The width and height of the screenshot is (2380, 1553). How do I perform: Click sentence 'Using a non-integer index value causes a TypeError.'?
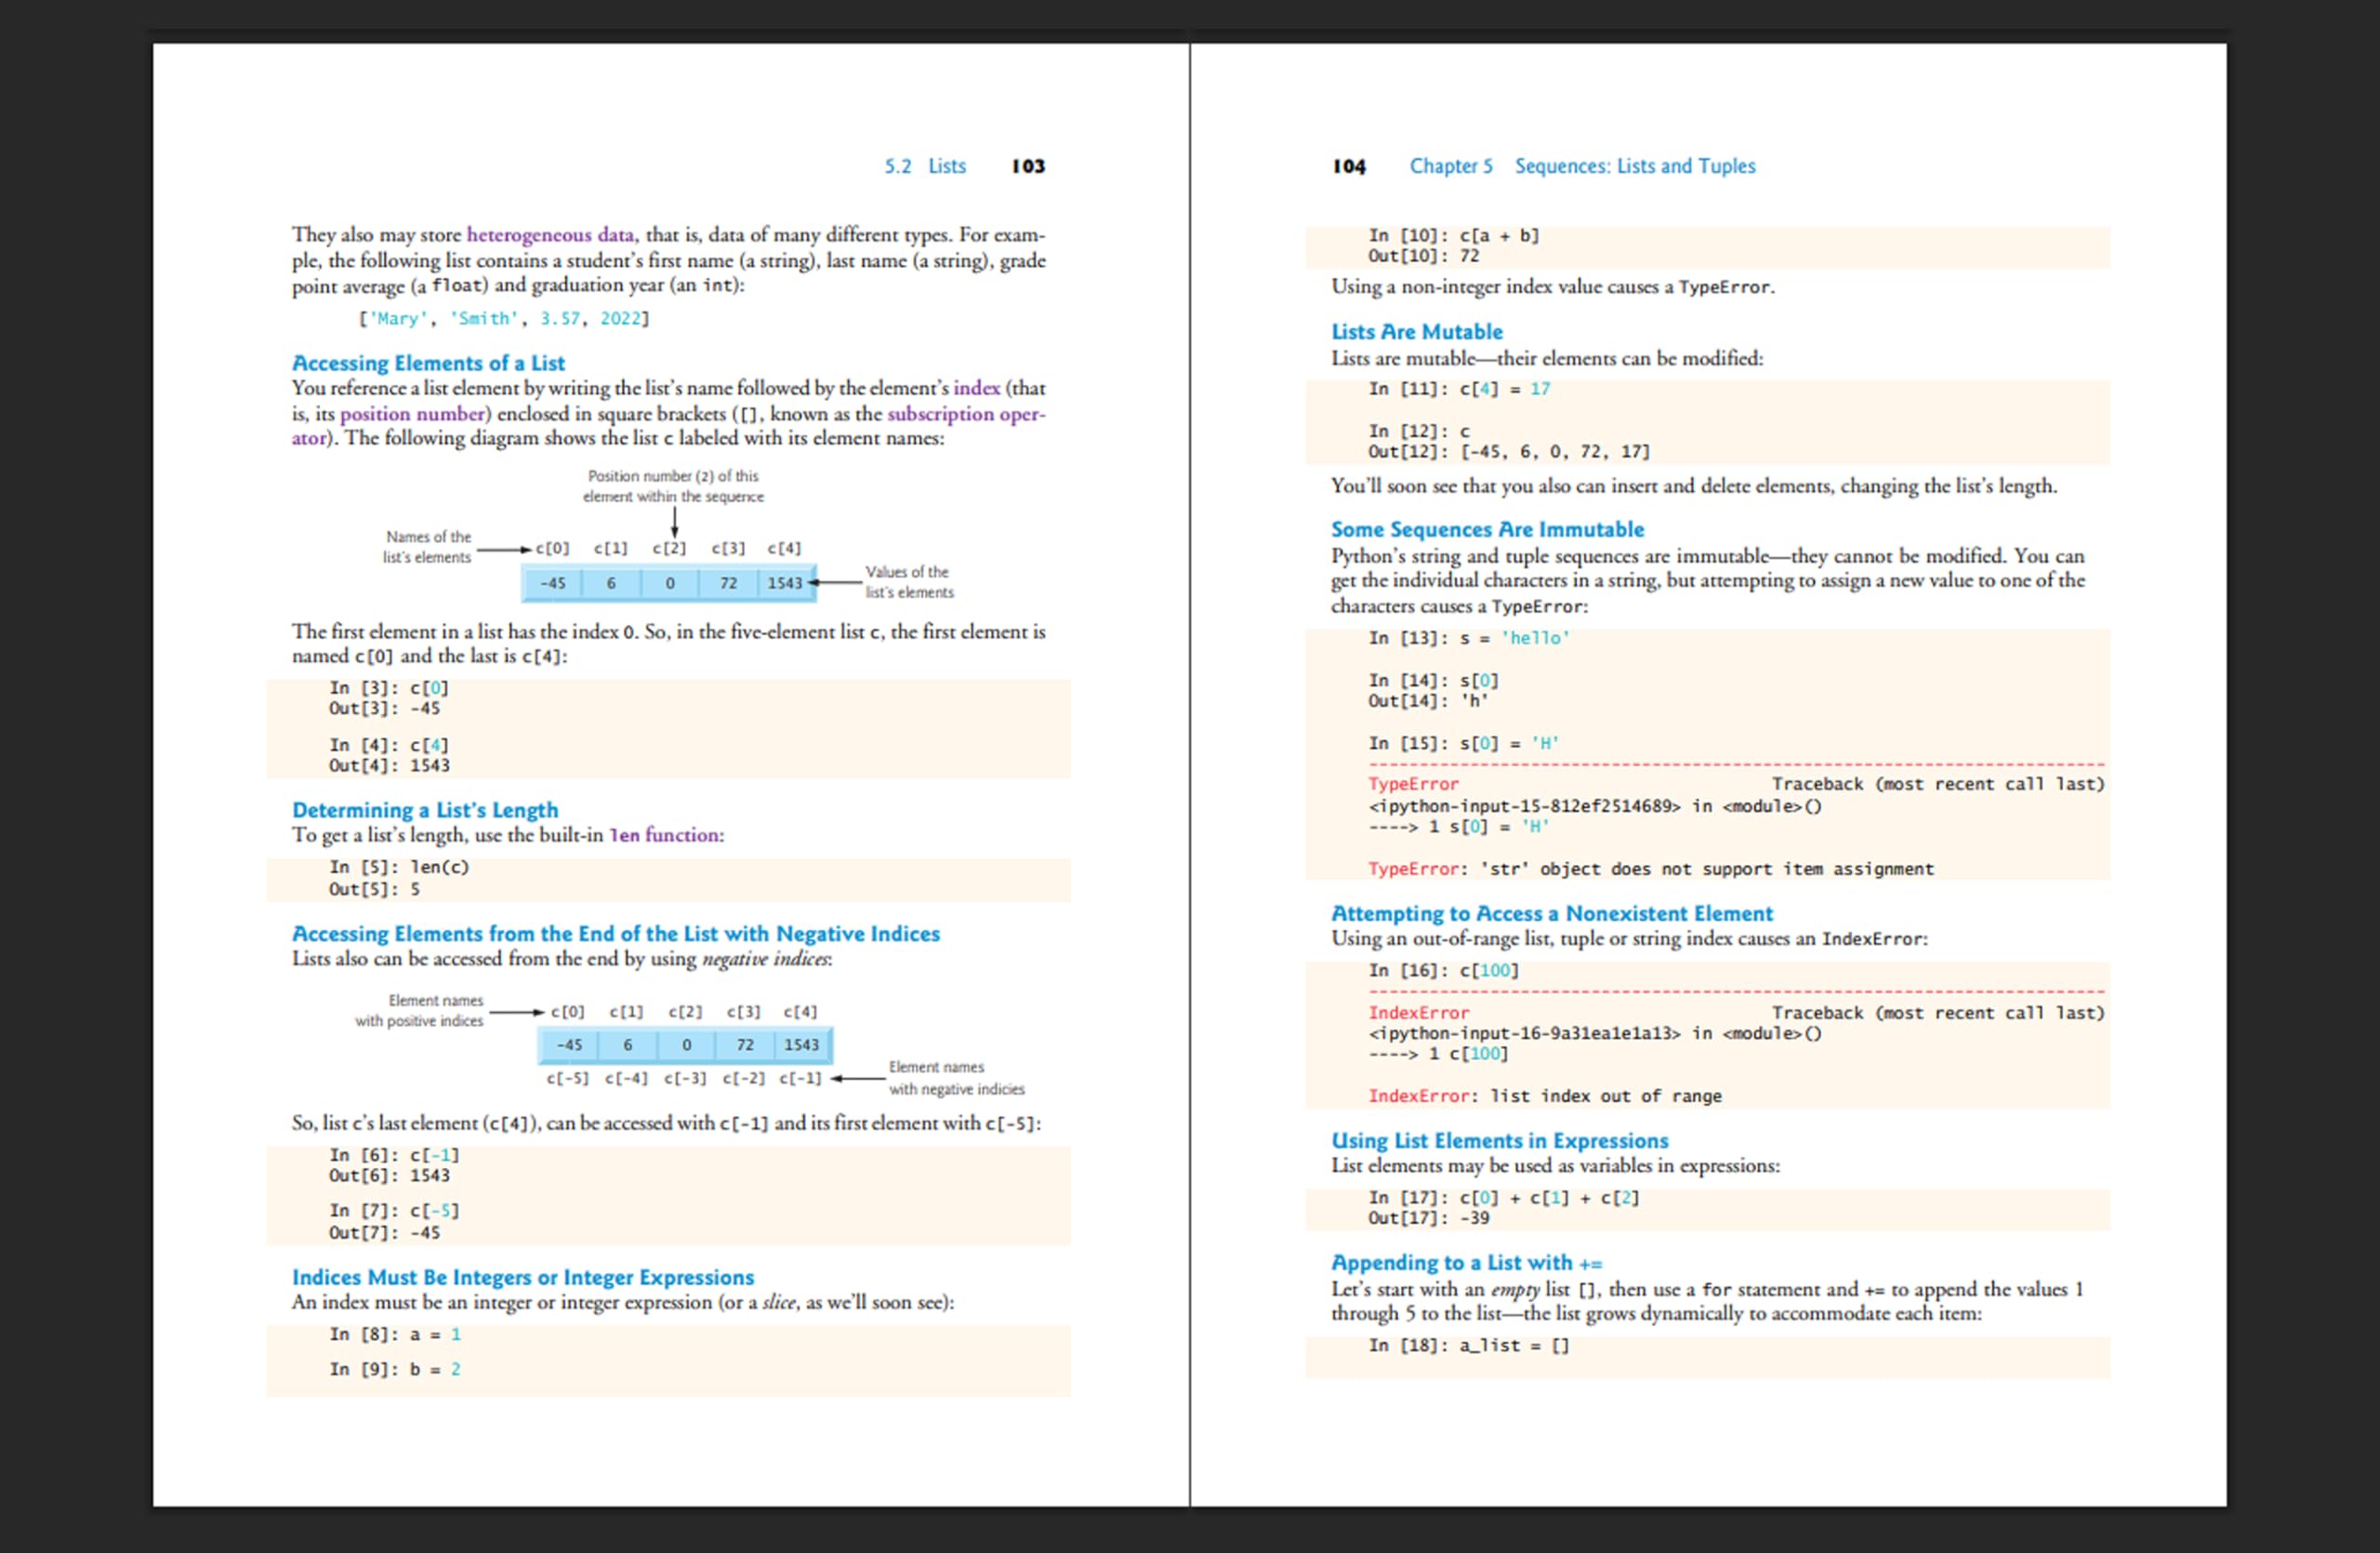(1552, 287)
